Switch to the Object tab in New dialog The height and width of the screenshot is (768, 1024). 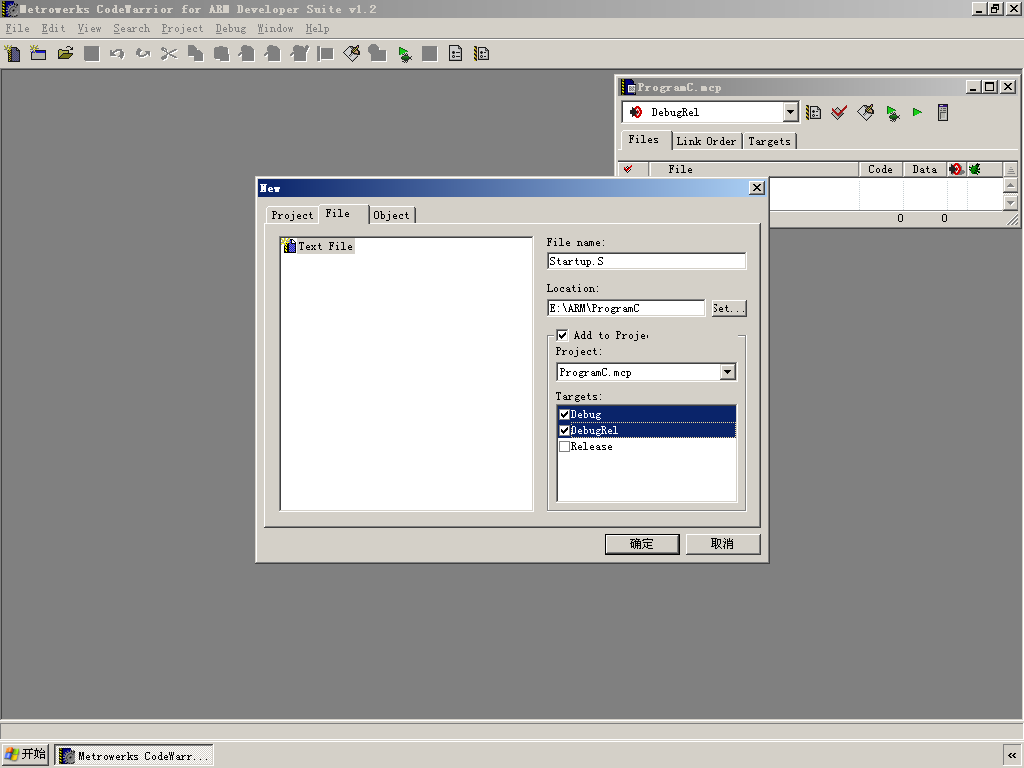pos(392,215)
